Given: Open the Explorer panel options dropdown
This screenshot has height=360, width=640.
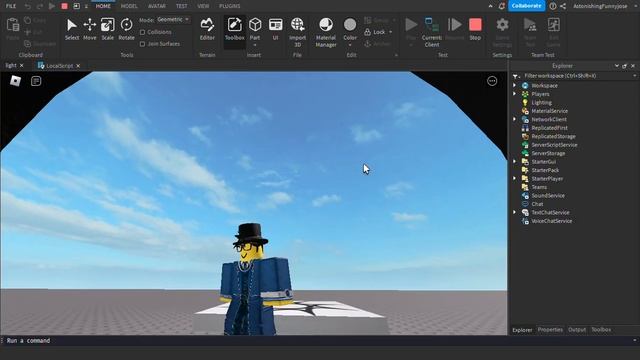Looking at the screenshot, I should coord(617,66).
